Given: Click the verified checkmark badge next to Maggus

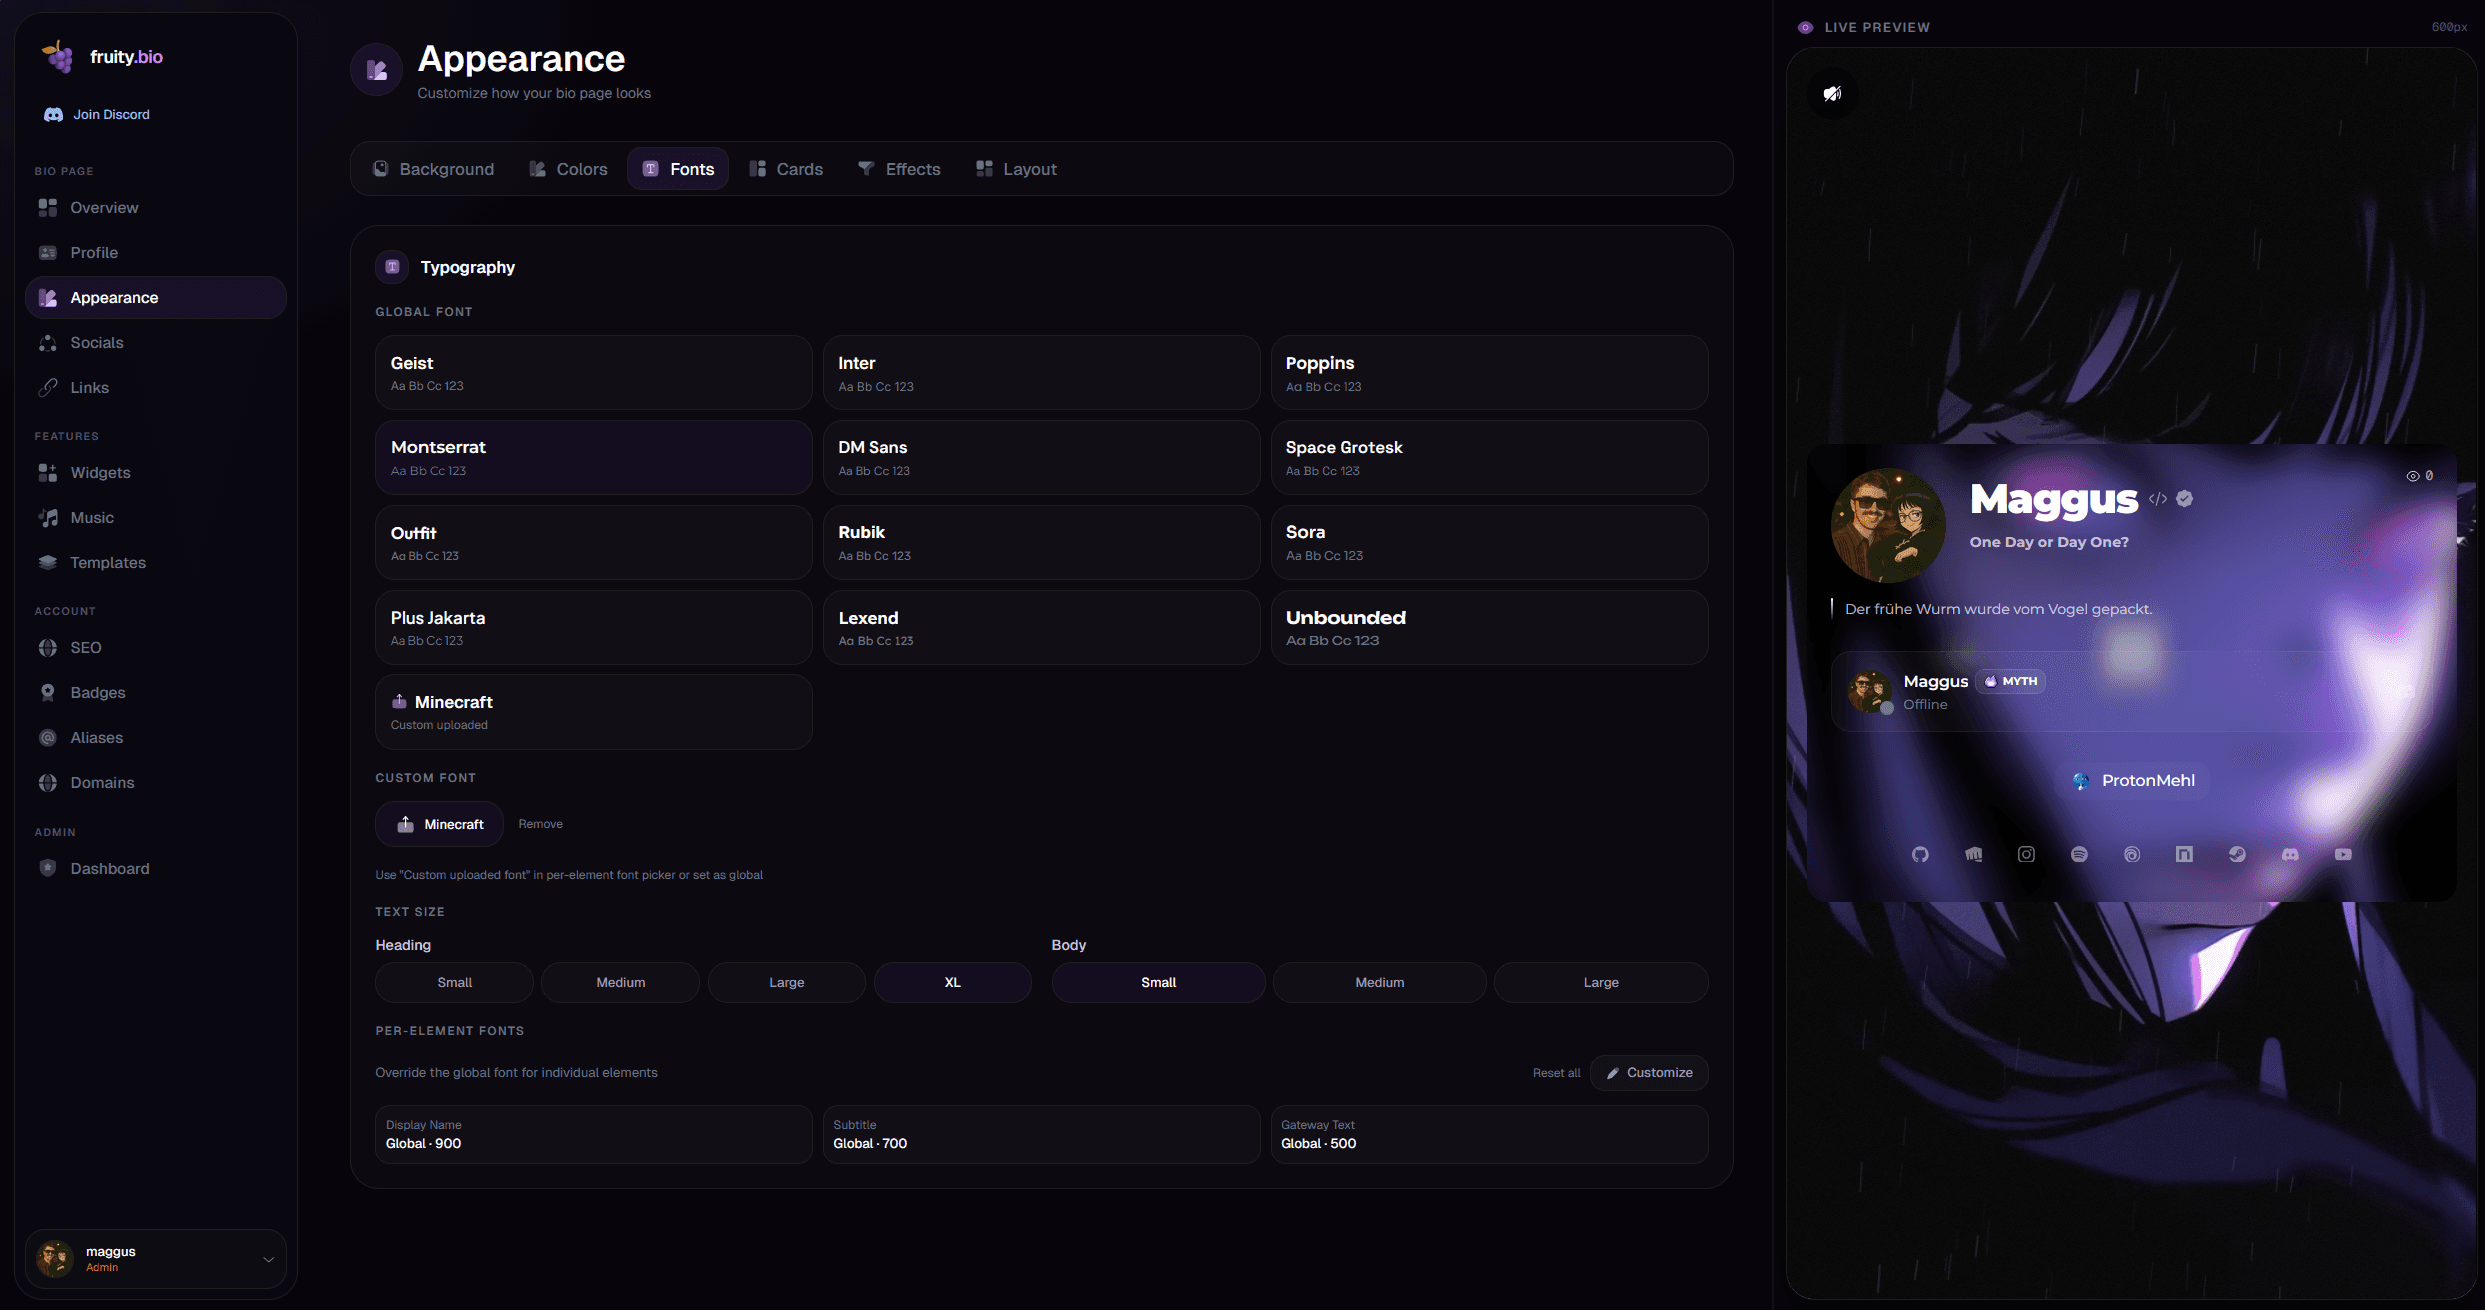Looking at the screenshot, I should click(2185, 498).
